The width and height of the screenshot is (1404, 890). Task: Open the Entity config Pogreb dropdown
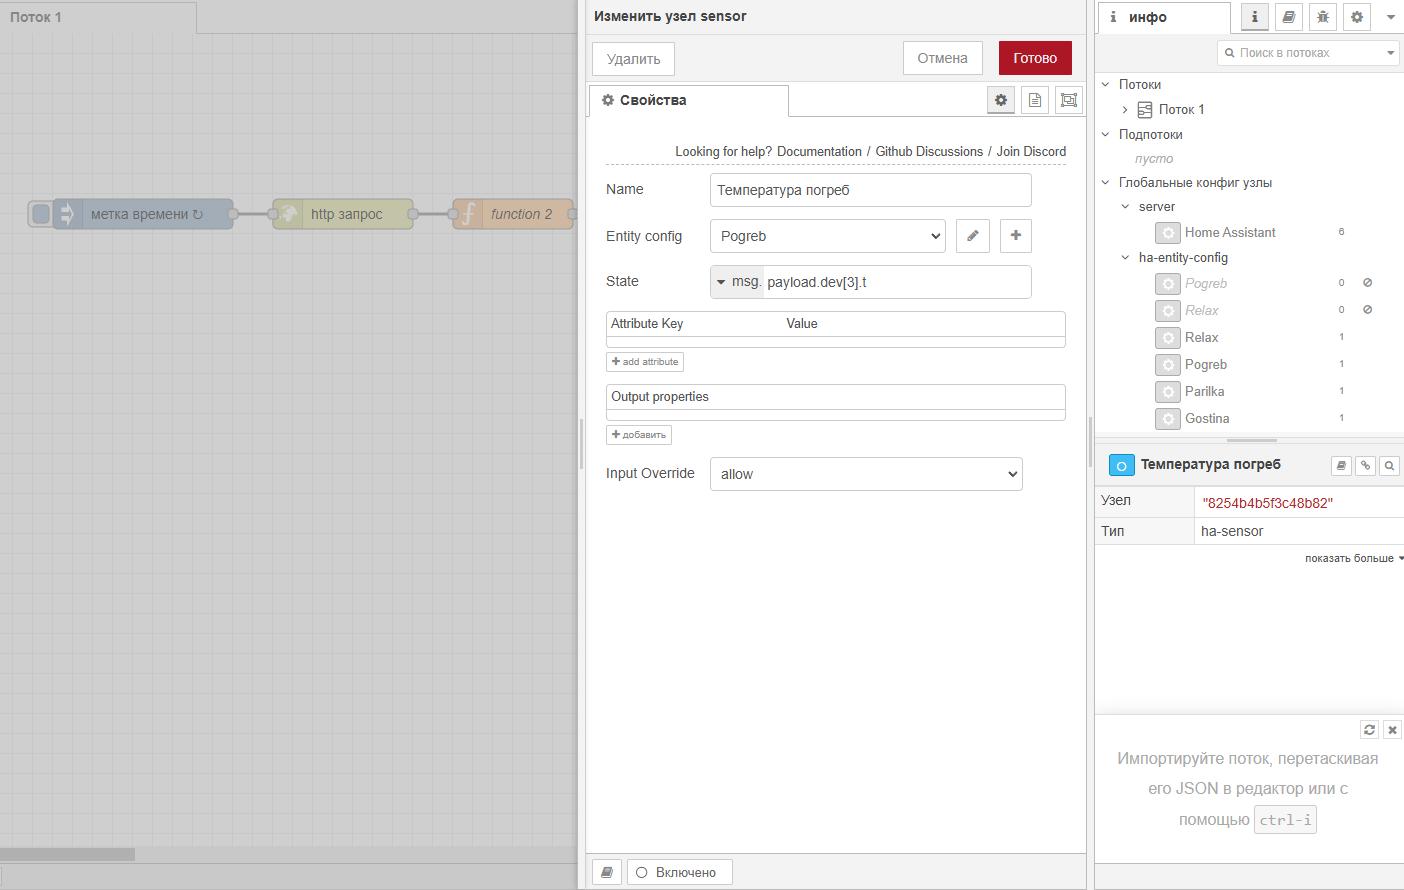827,236
